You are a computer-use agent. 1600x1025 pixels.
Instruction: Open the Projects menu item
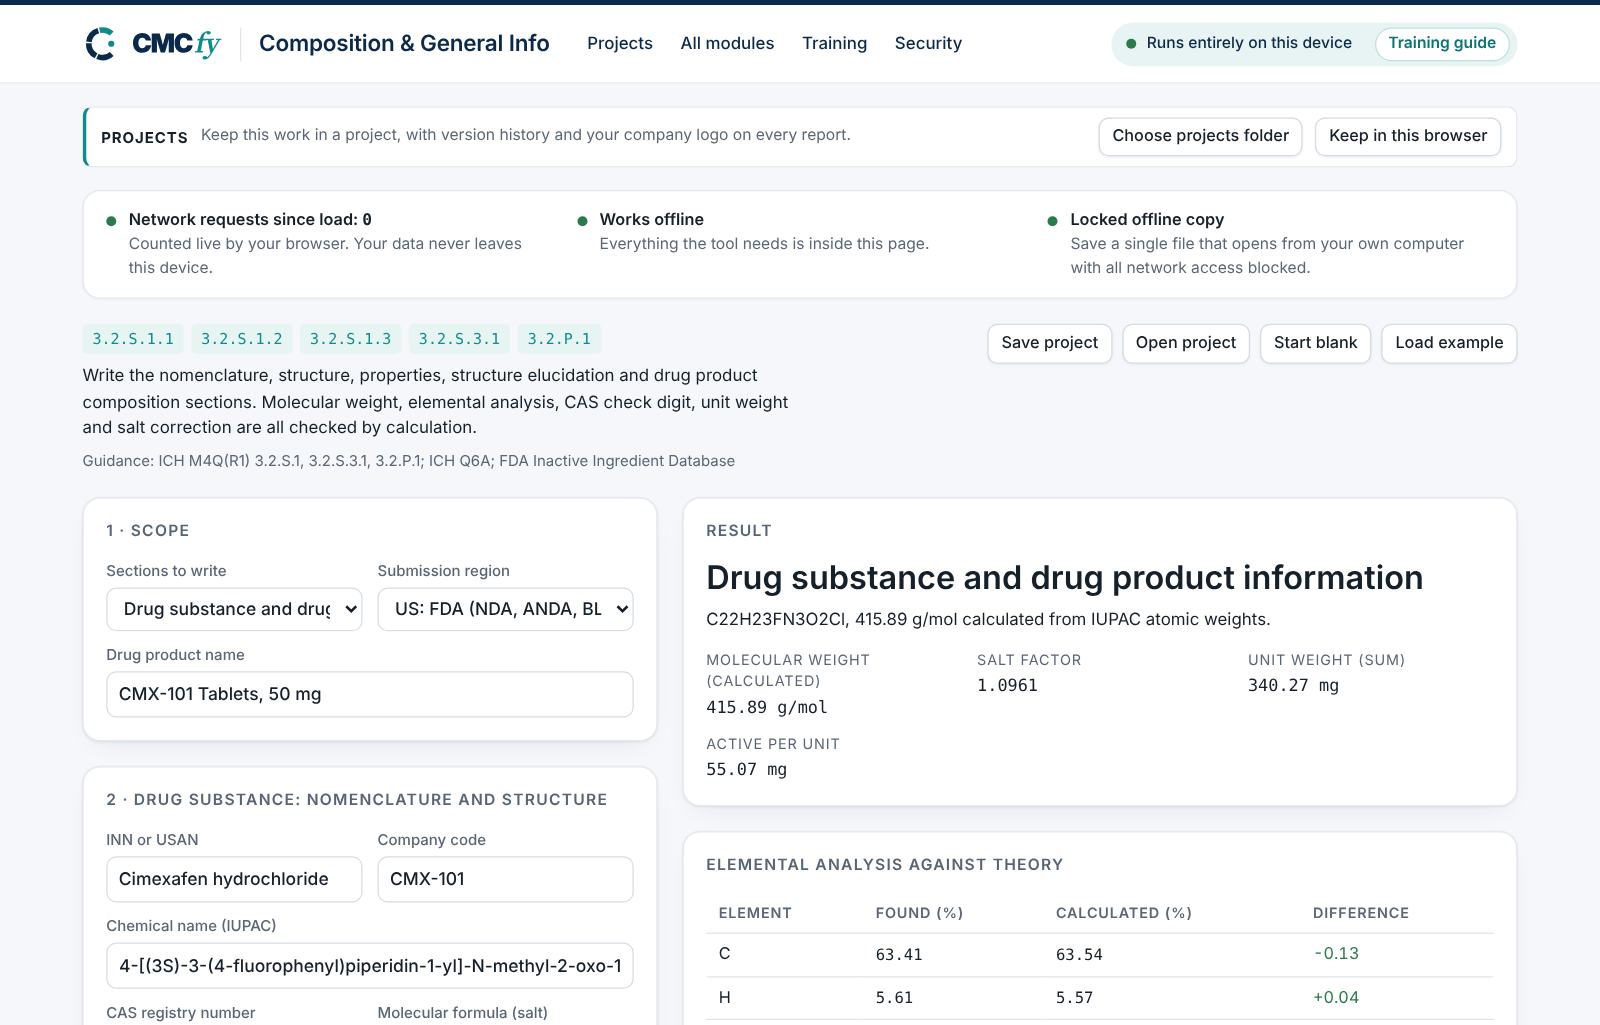tap(619, 43)
